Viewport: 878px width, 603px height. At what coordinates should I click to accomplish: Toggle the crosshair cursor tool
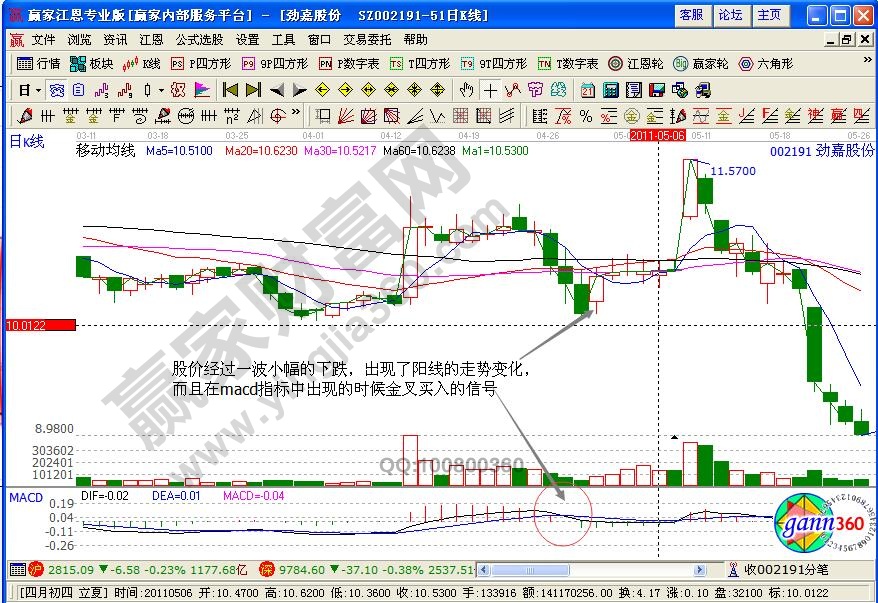[x=491, y=92]
